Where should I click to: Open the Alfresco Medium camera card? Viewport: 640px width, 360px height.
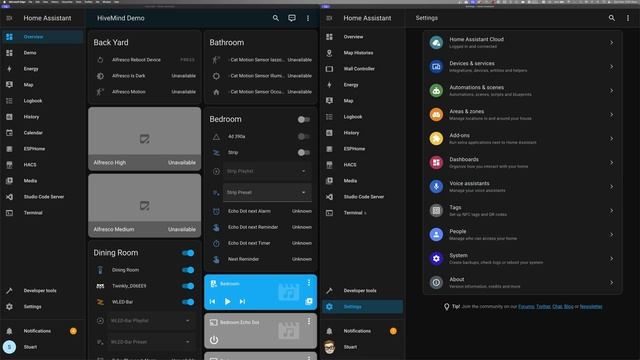tap(144, 206)
